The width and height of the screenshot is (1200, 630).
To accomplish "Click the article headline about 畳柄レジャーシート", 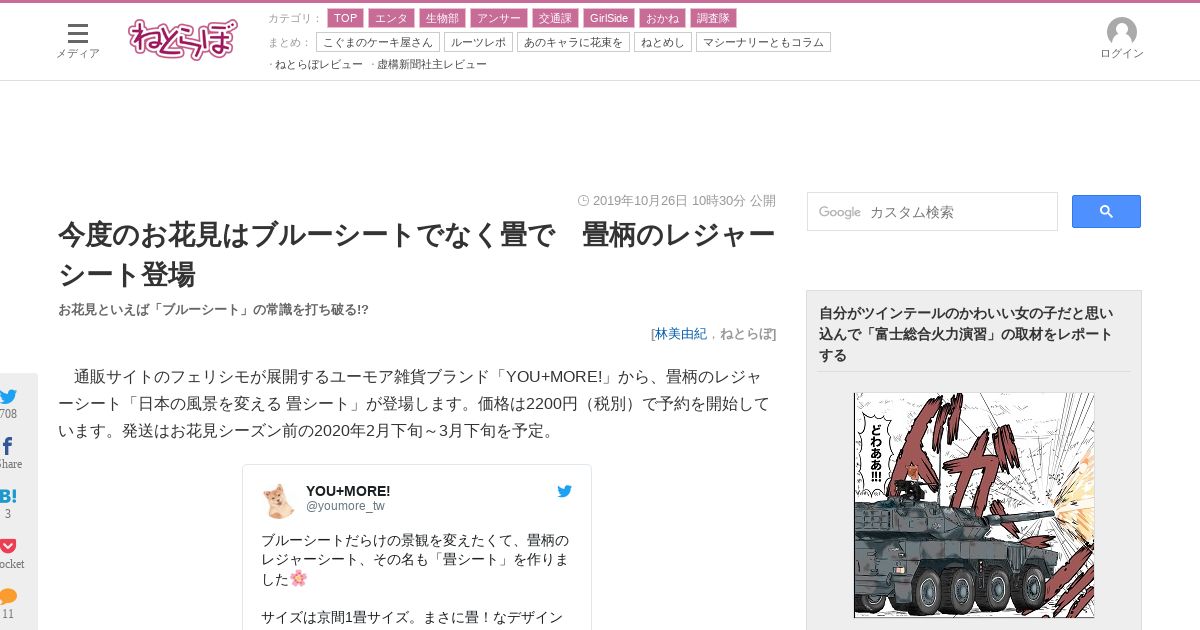I will (417, 254).
